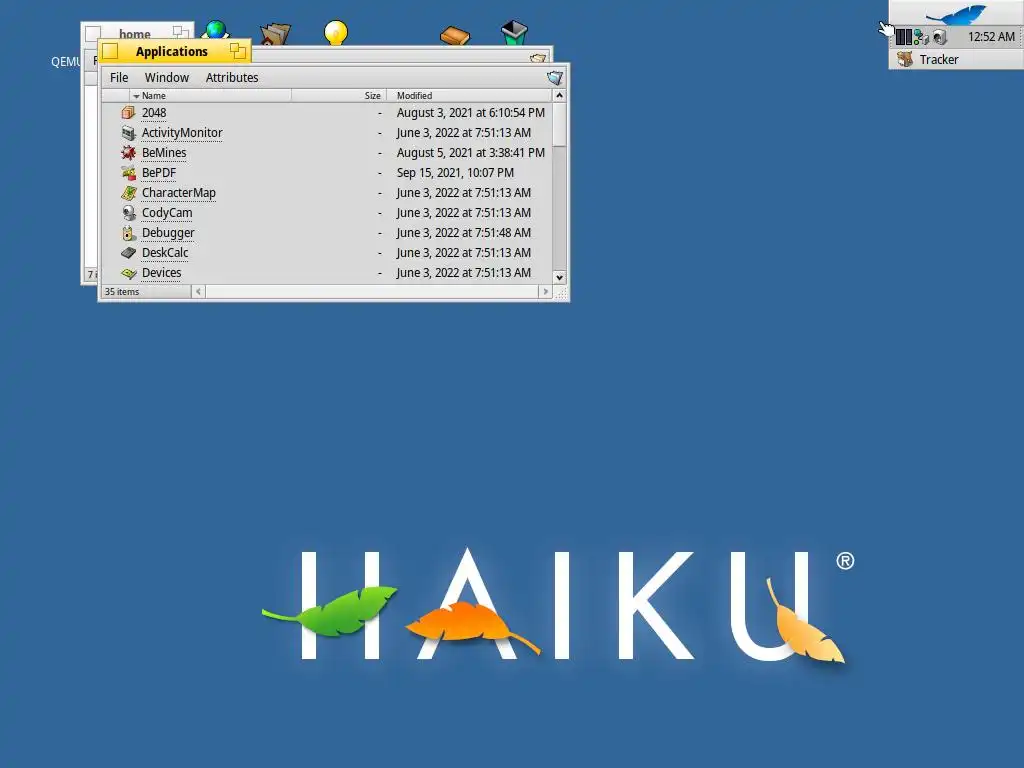Sort by the Name column header
Viewport: 1024px width, 768px height.
[210, 95]
